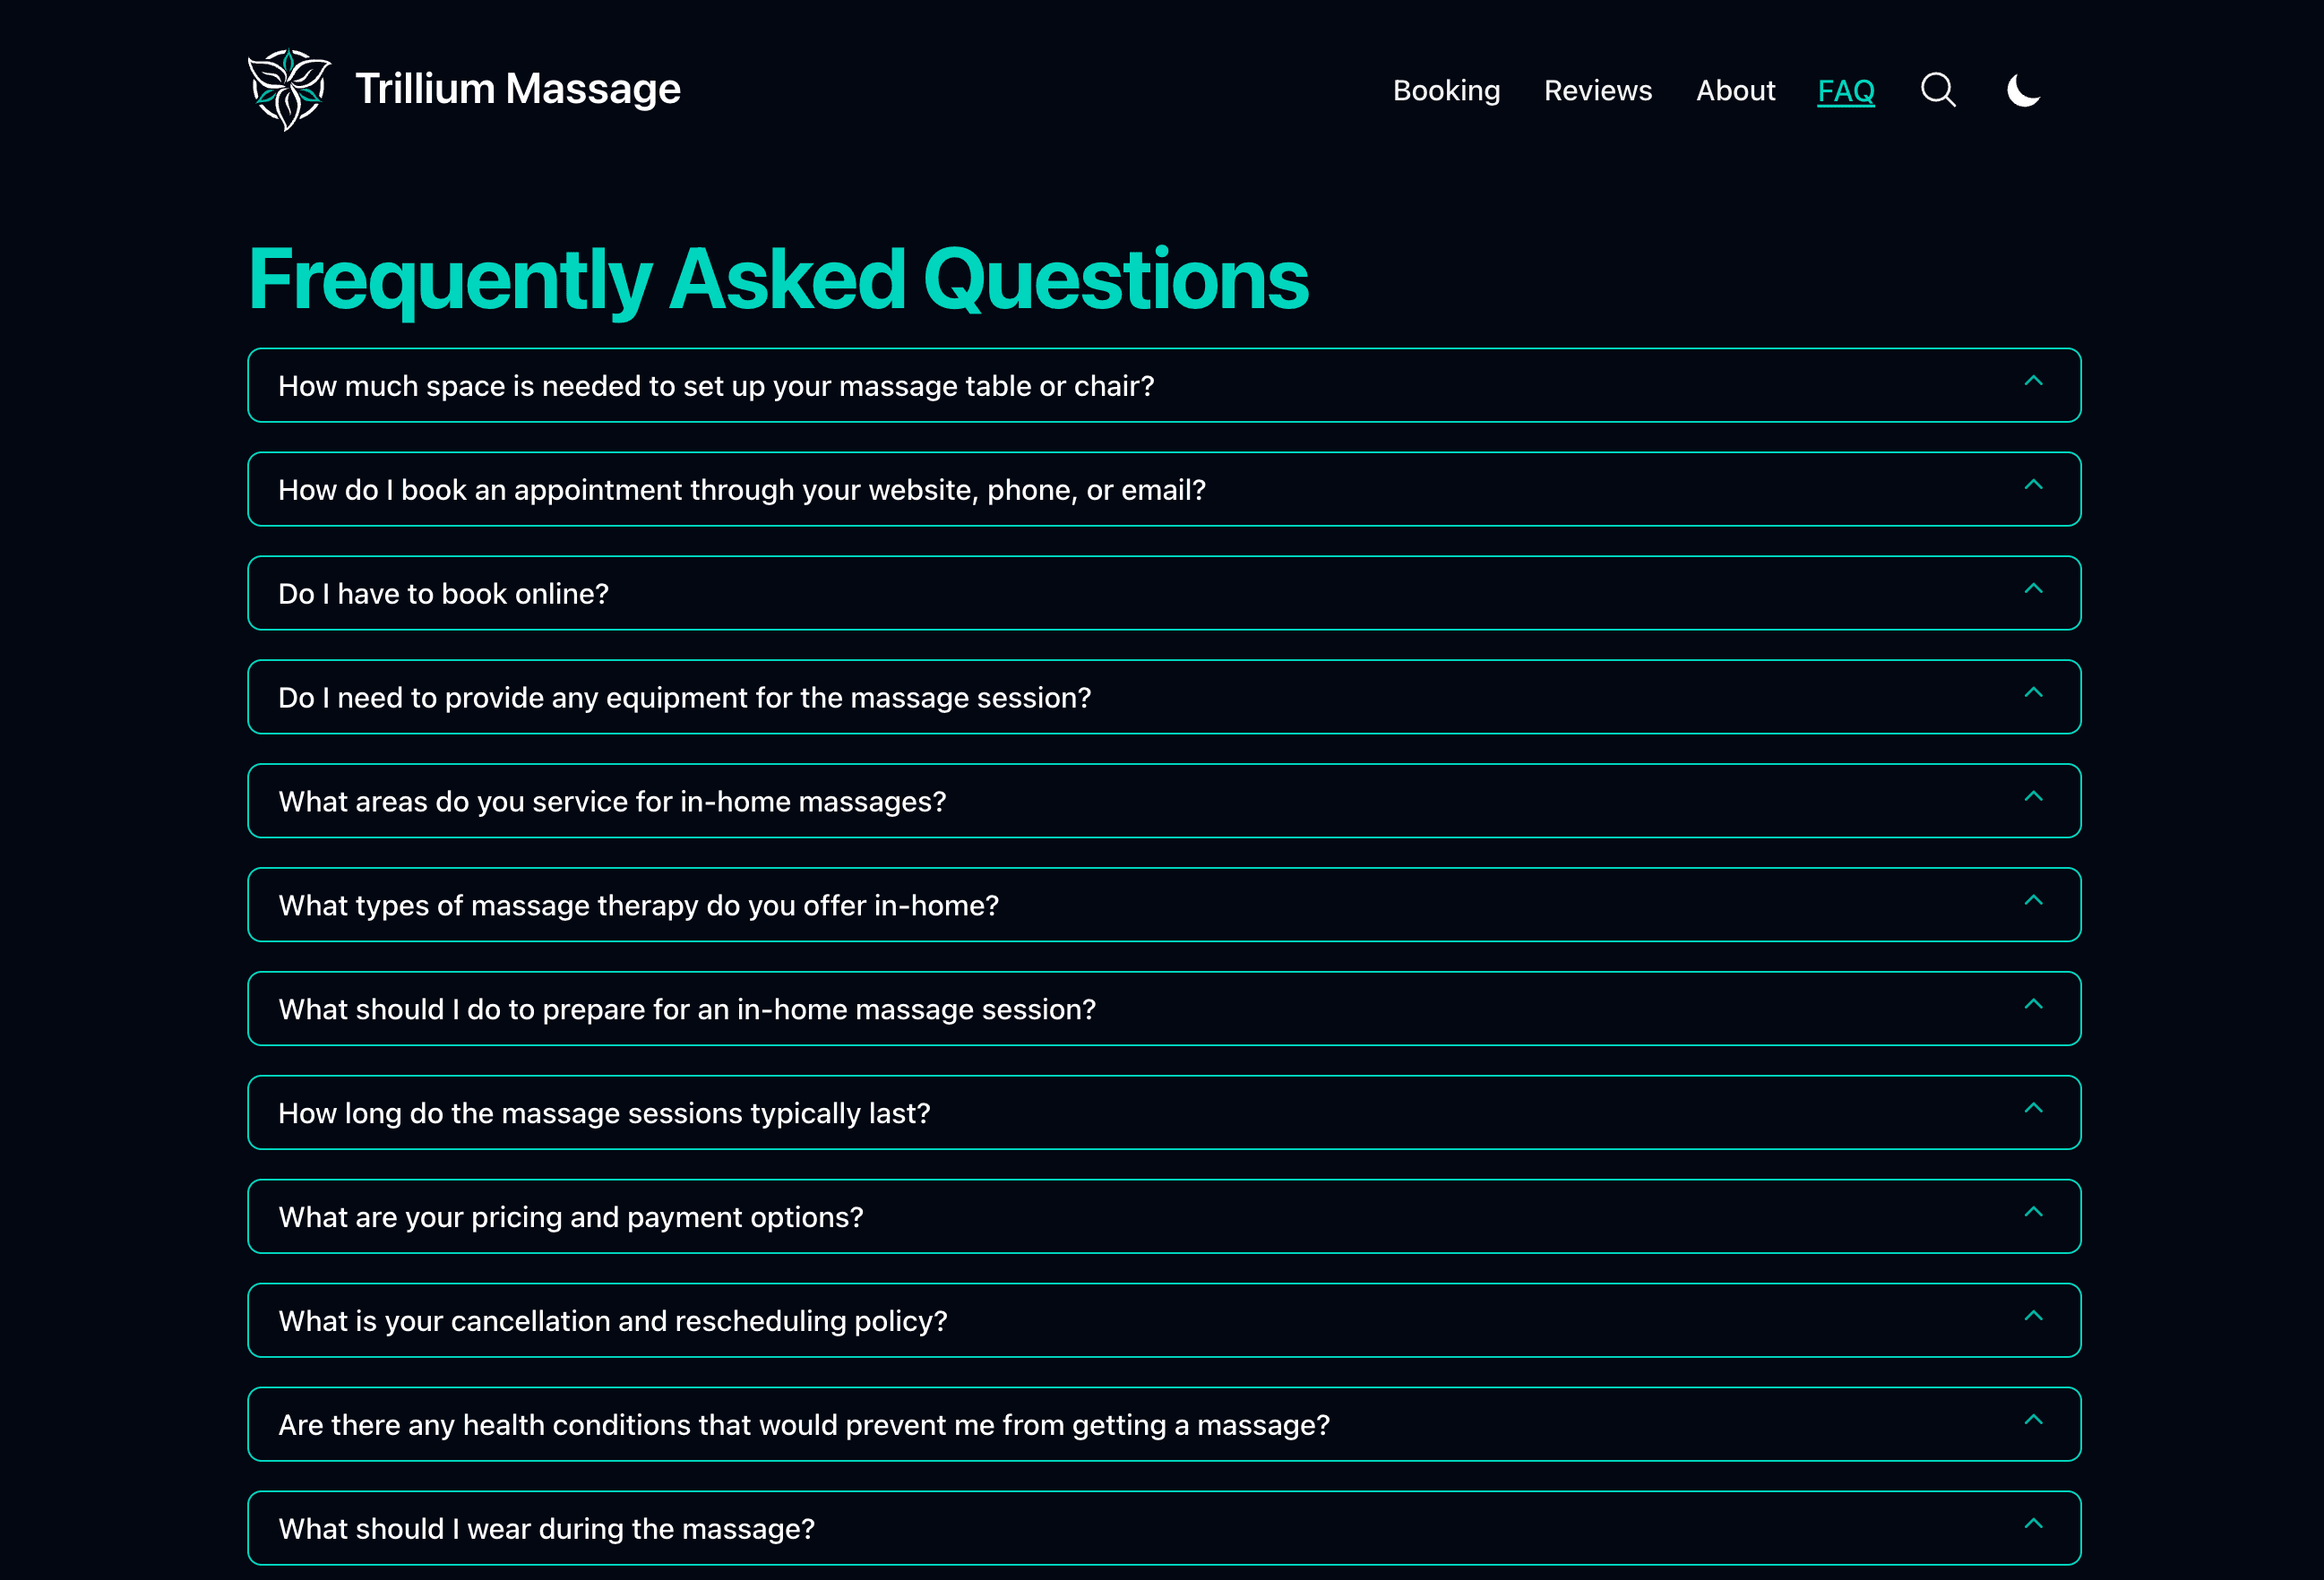
Task: Click the chevron on the massage table space question
Action: 2033,383
